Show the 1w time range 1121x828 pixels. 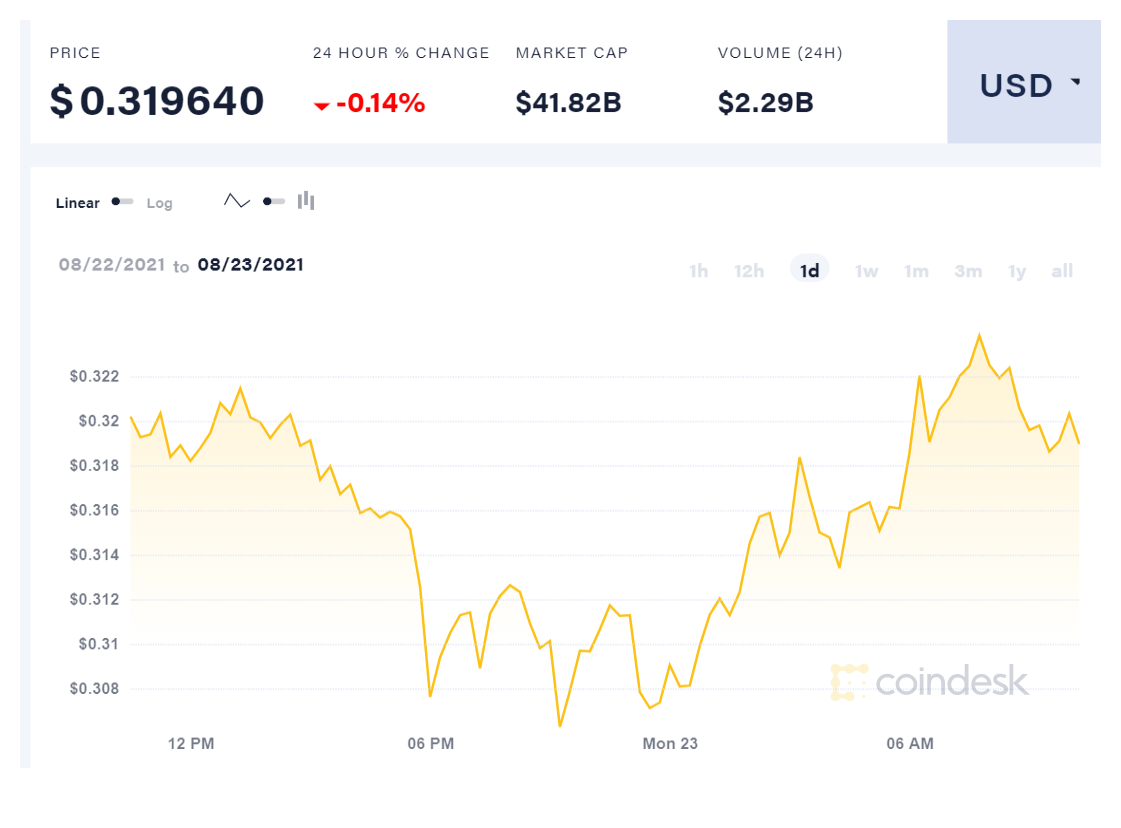(x=866, y=271)
